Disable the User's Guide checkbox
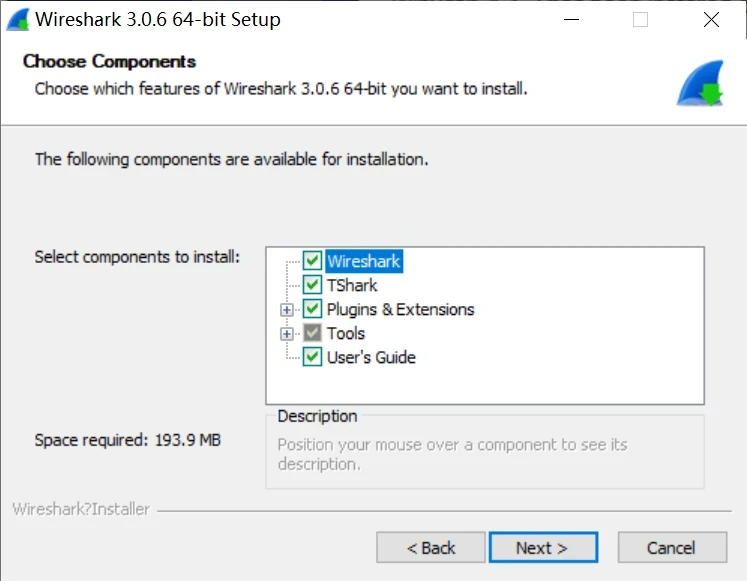 pyautogui.click(x=312, y=357)
